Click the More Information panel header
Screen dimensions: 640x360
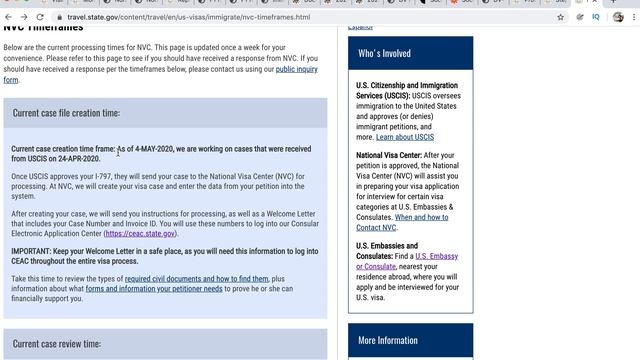click(x=411, y=340)
